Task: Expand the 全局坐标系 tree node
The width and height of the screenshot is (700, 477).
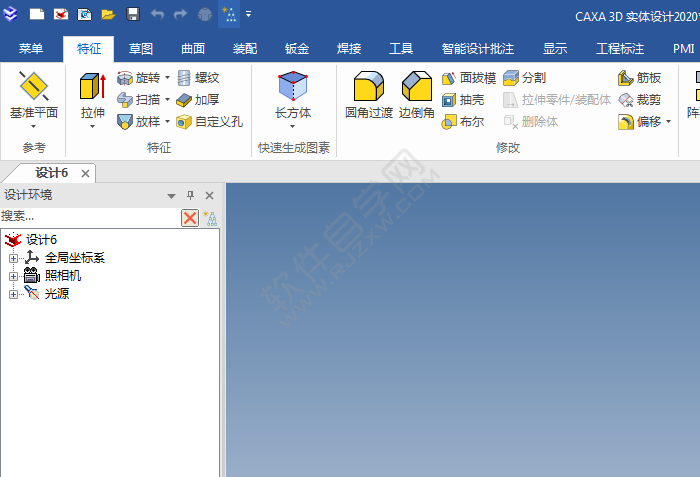Action: click(13, 258)
